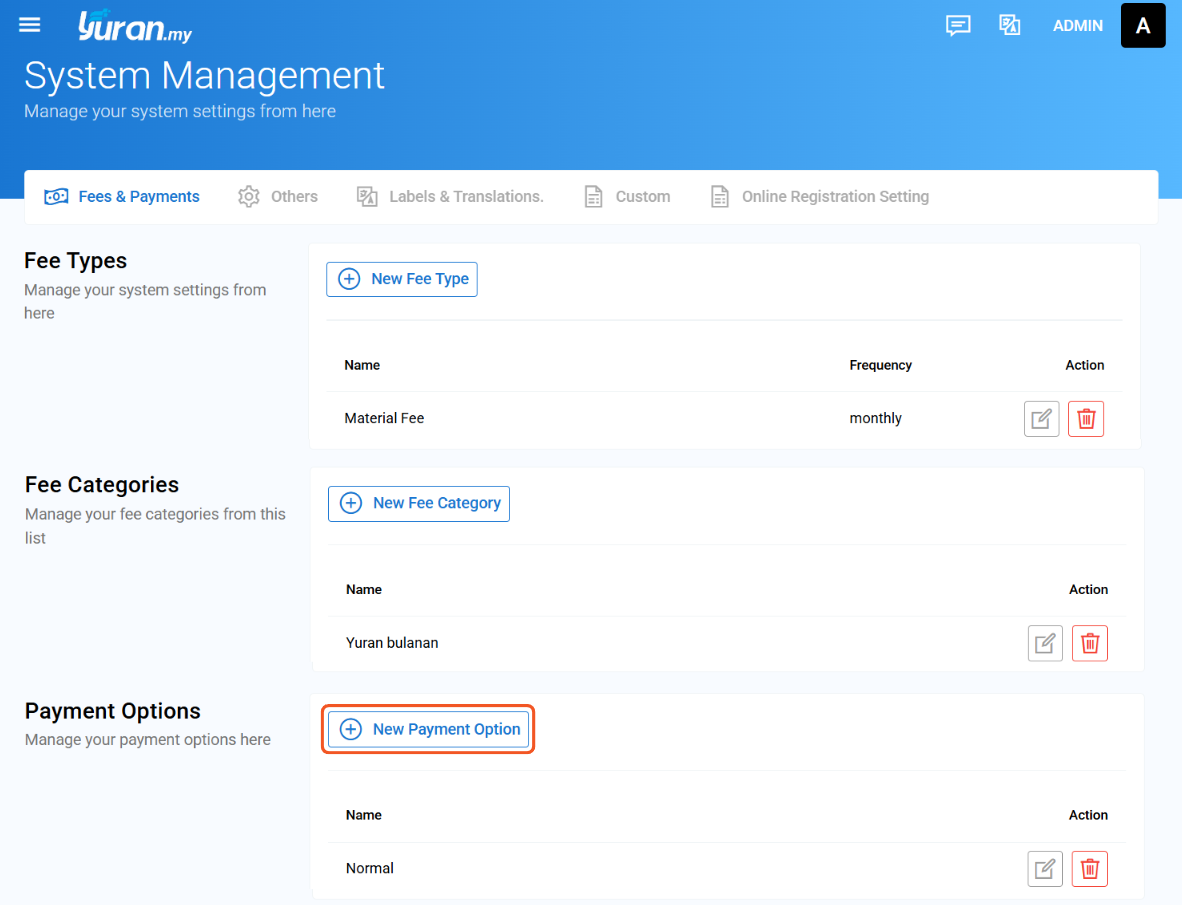
Task: Click the Name header in Payment Options table
Action: click(363, 815)
